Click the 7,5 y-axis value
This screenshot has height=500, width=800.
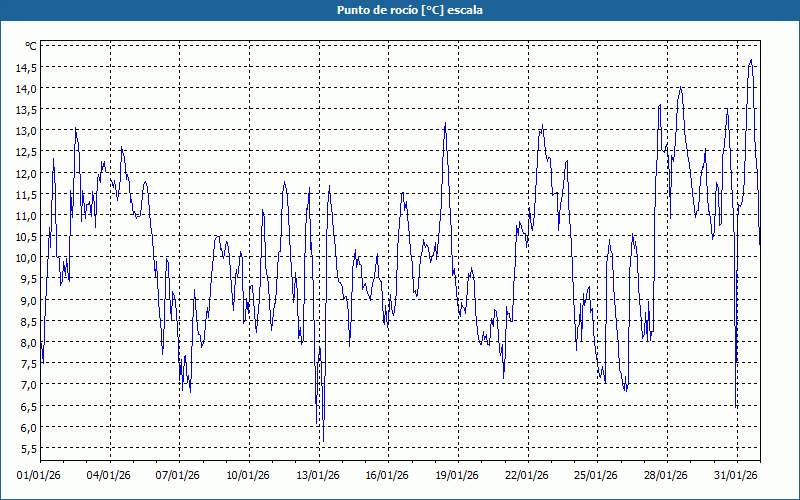(x=28, y=364)
